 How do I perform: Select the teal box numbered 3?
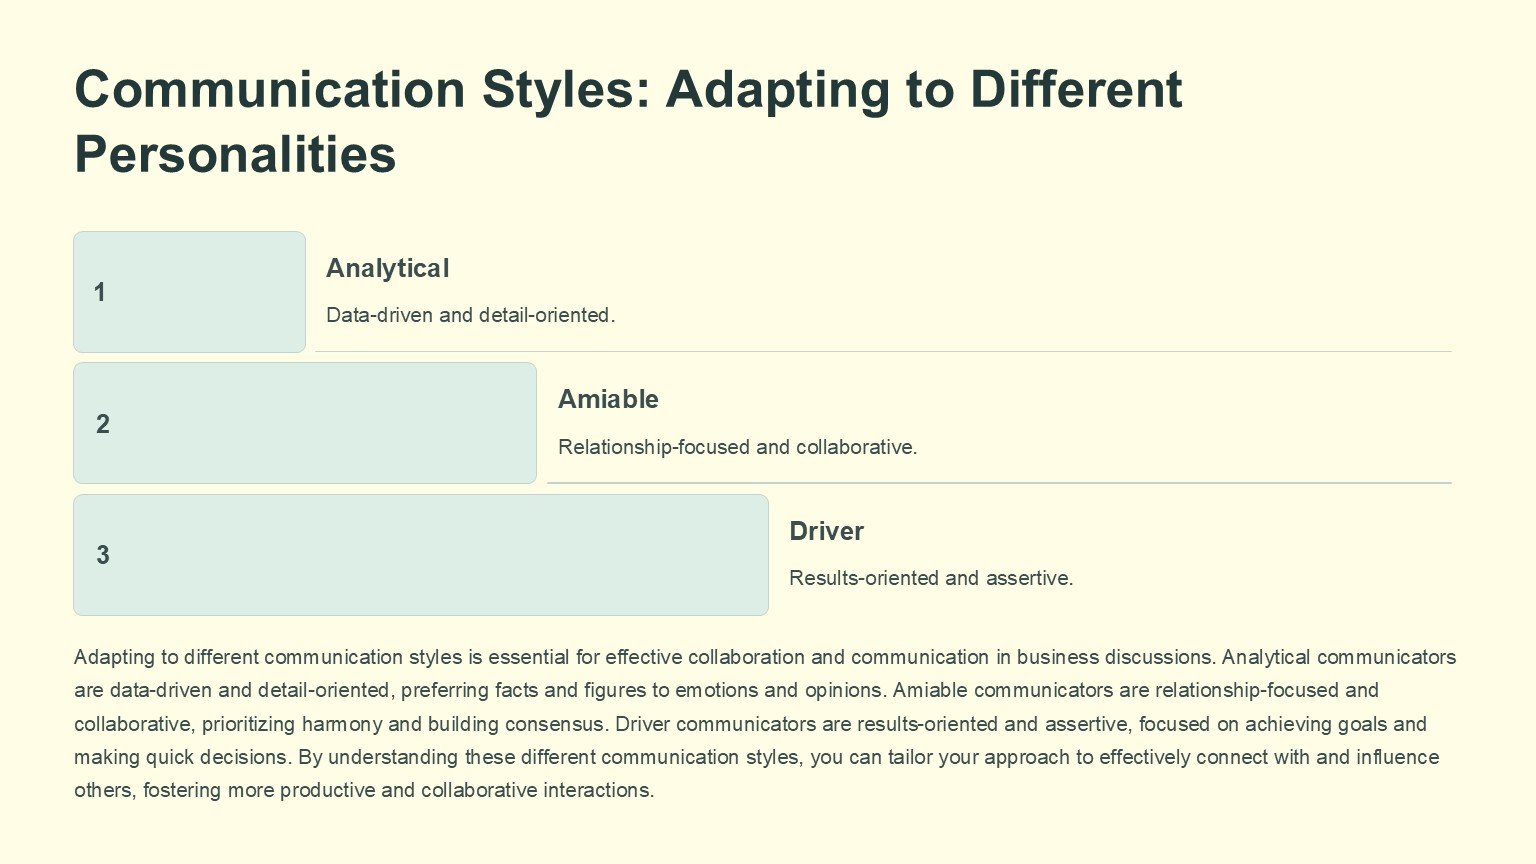[420, 555]
